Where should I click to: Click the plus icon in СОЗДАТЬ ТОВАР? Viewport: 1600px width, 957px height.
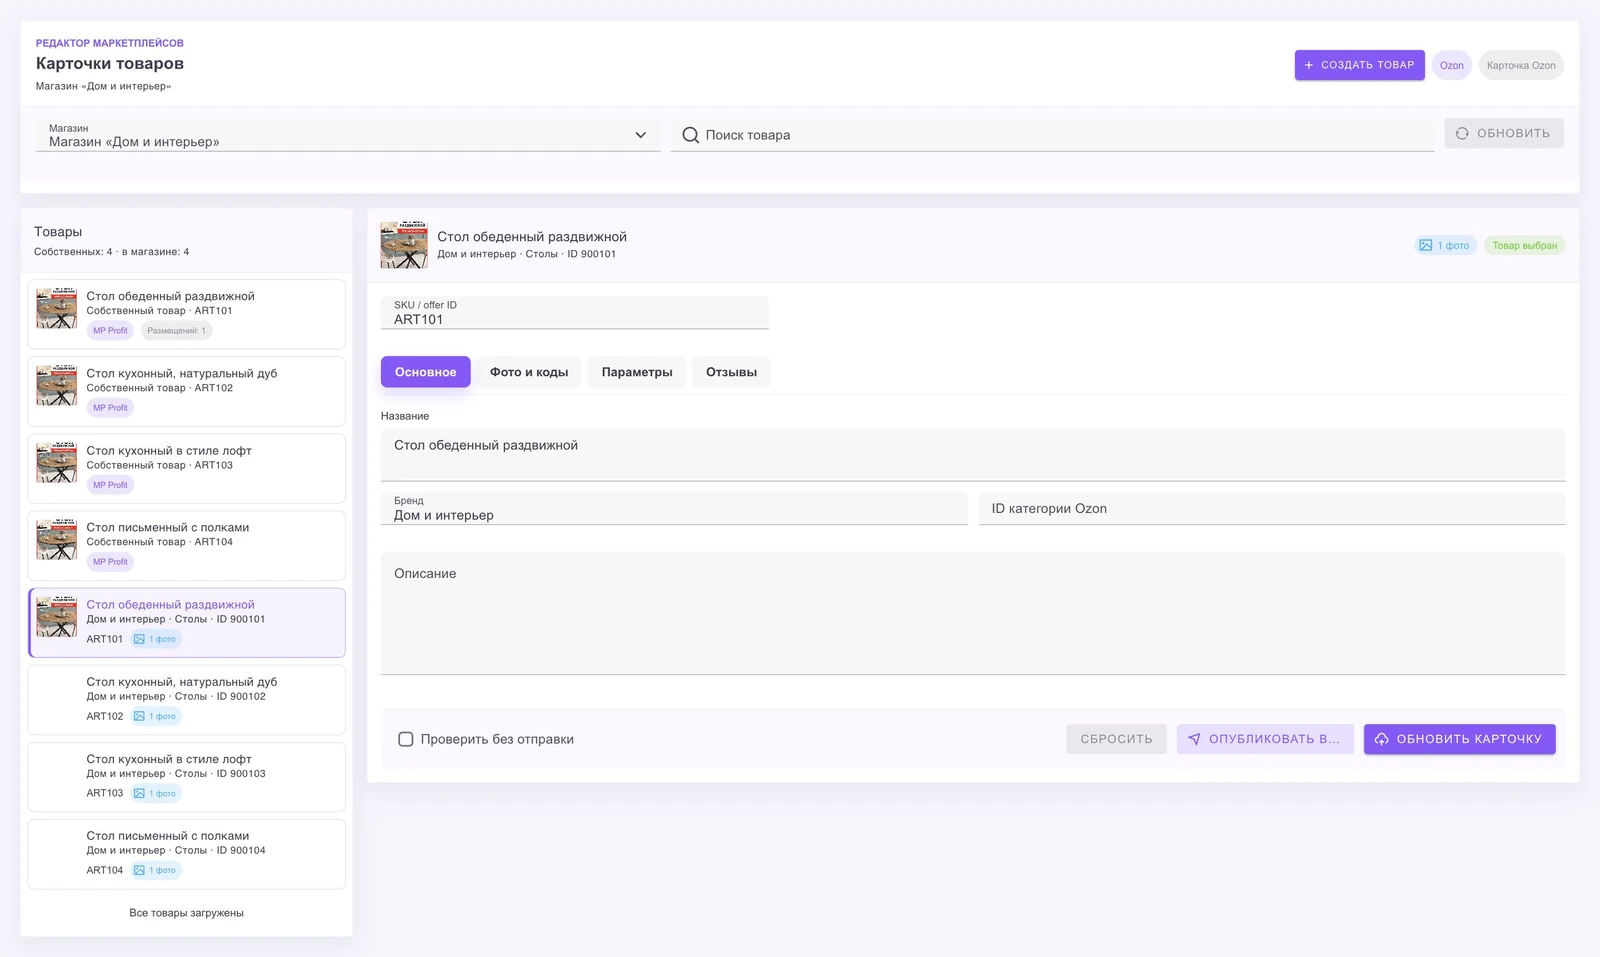1309,65
